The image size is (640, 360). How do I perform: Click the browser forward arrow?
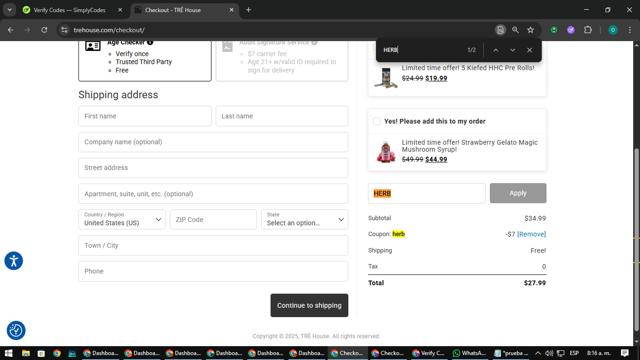point(27,30)
